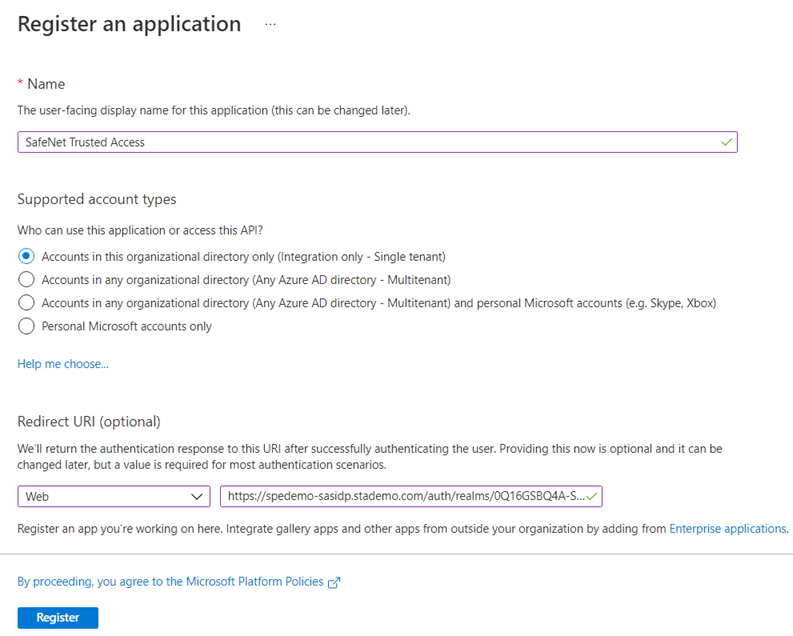793x636 pixels.
Task: Click the Register an application title
Action: point(129,24)
